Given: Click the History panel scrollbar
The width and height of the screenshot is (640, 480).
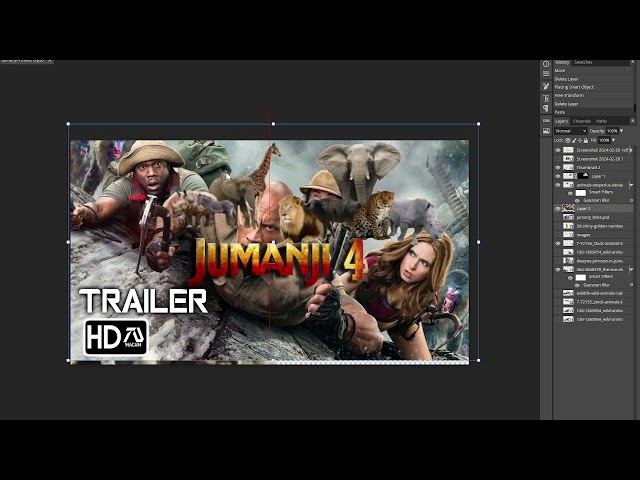Looking at the screenshot, I should tap(634, 108).
